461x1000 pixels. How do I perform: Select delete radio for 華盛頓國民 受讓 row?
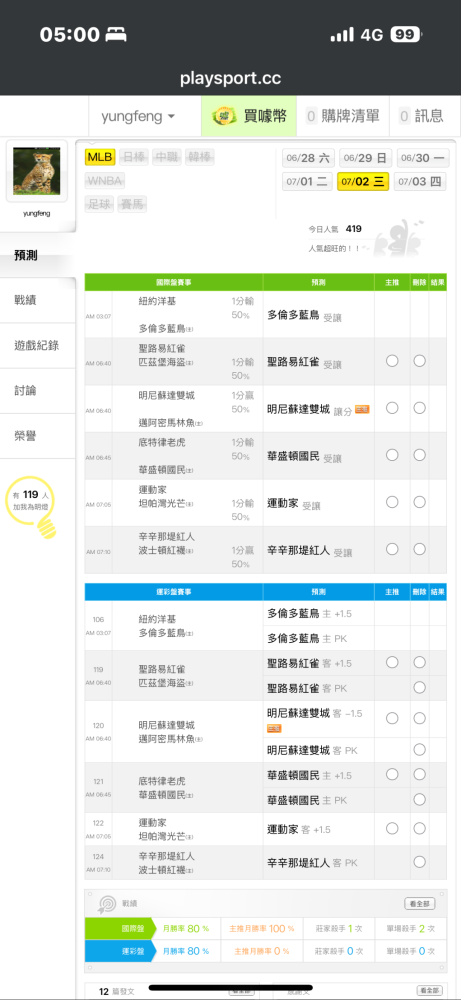(x=419, y=455)
